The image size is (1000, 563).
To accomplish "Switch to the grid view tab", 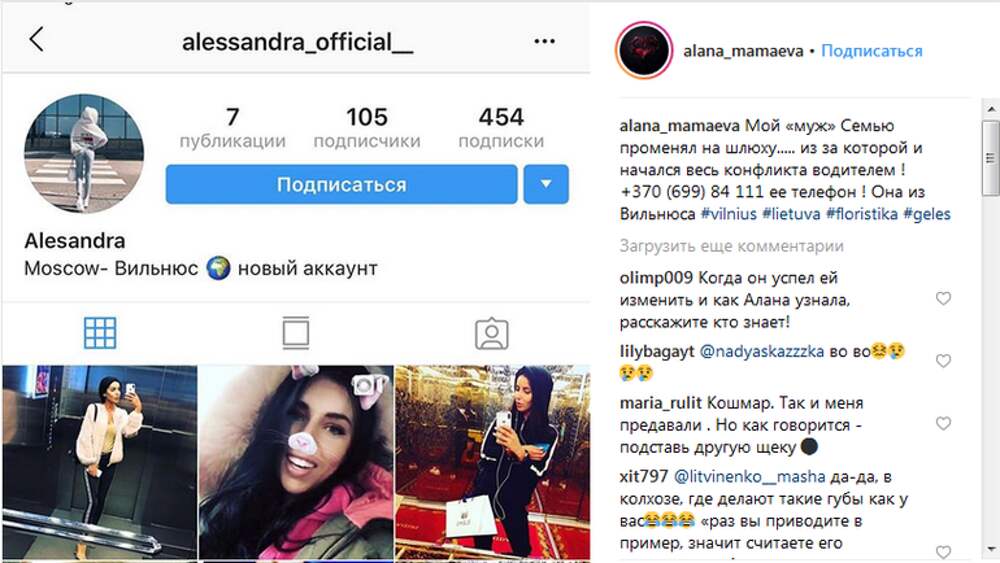I will (100, 333).
